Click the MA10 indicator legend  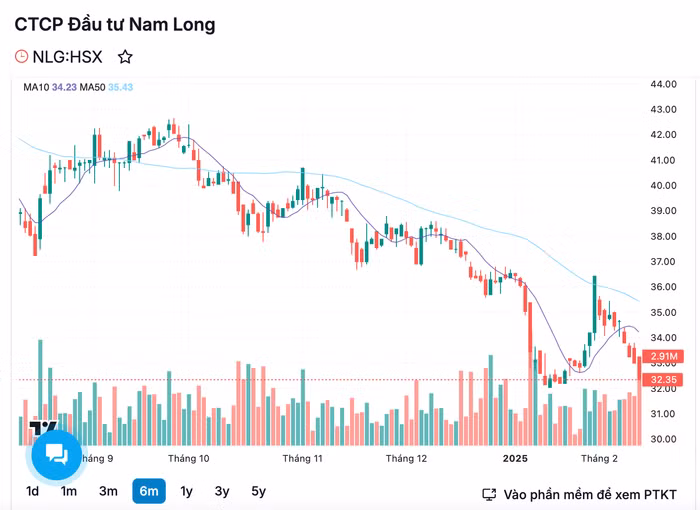[x=50, y=87]
